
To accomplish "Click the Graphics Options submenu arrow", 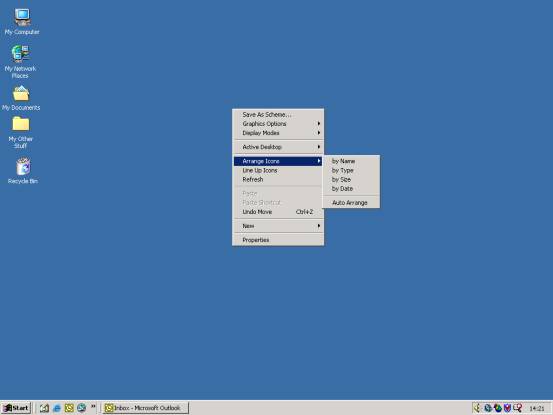I will pos(318,124).
